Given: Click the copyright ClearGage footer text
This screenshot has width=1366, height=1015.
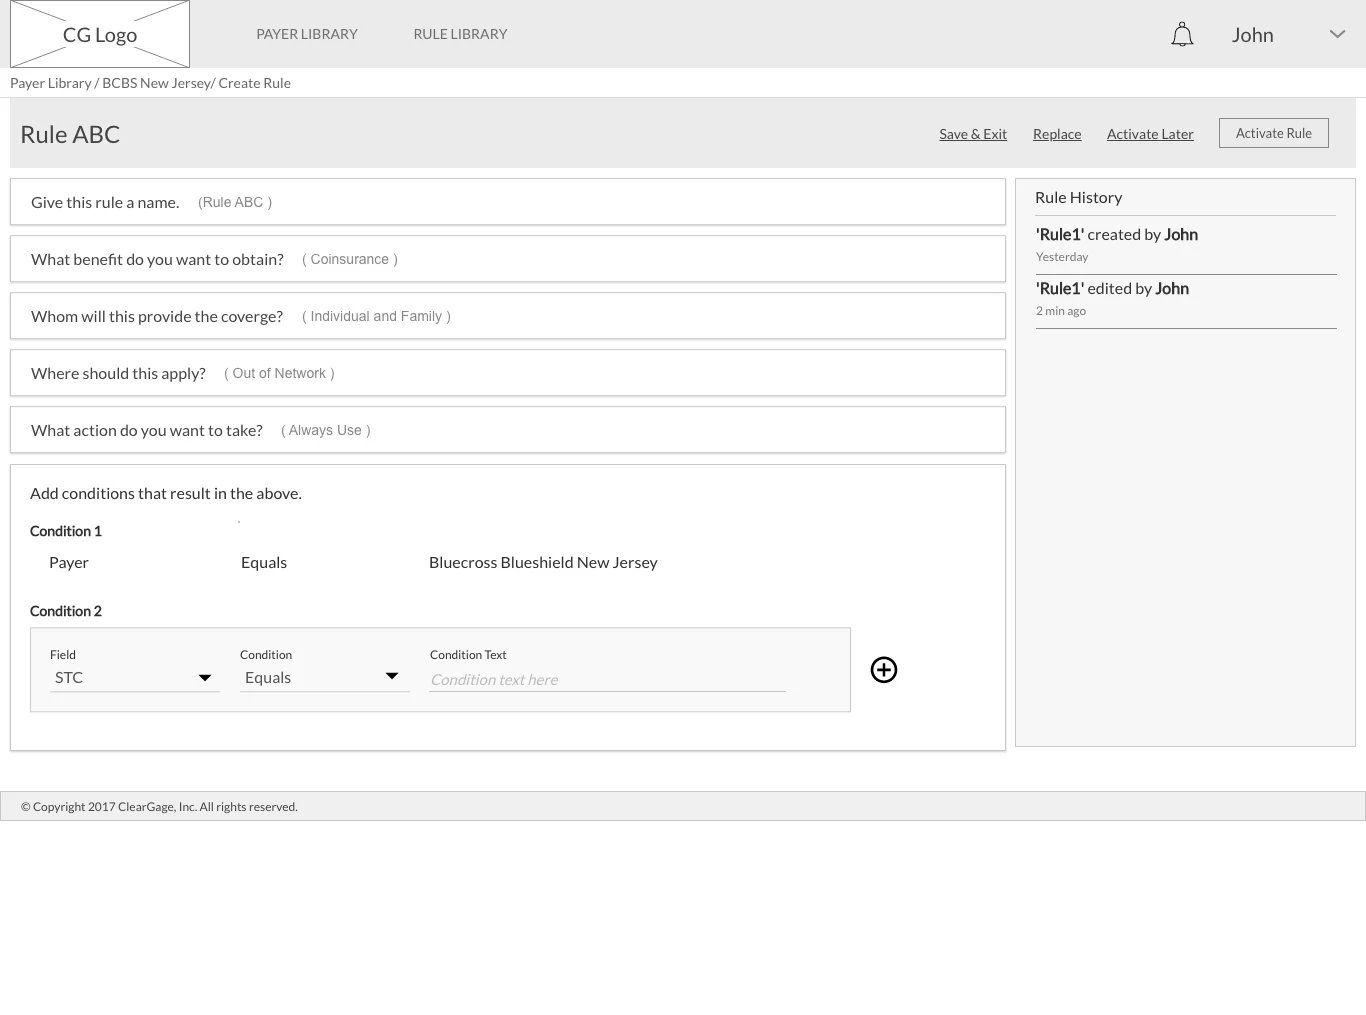Looking at the screenshot, I should click(x=159, y=807).
